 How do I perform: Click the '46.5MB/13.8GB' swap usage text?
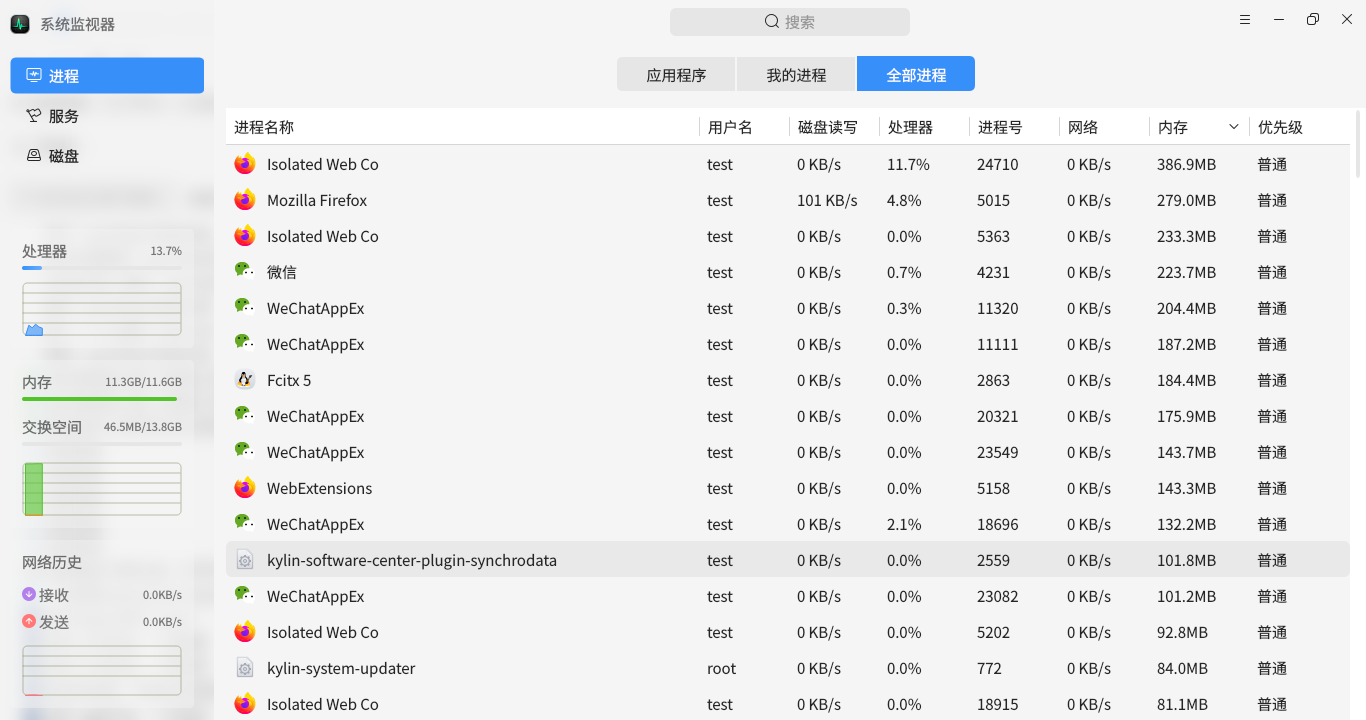click(x=143, y=427)
